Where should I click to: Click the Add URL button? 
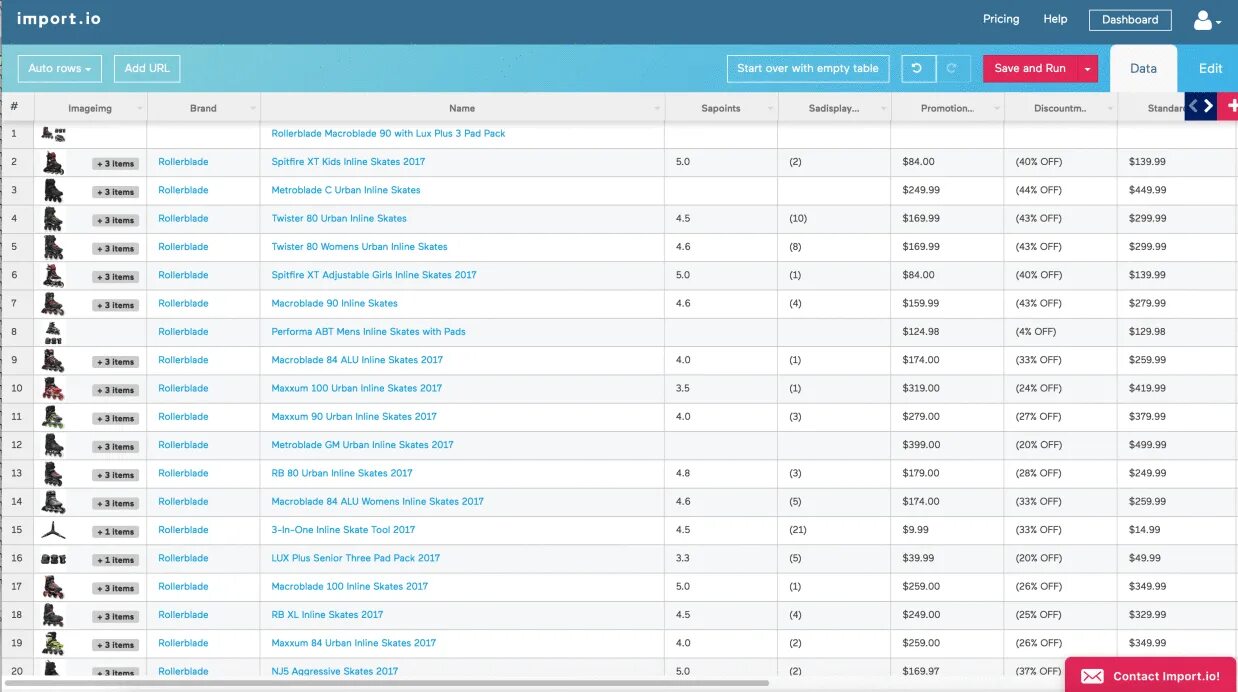click(x=147, y=68)
